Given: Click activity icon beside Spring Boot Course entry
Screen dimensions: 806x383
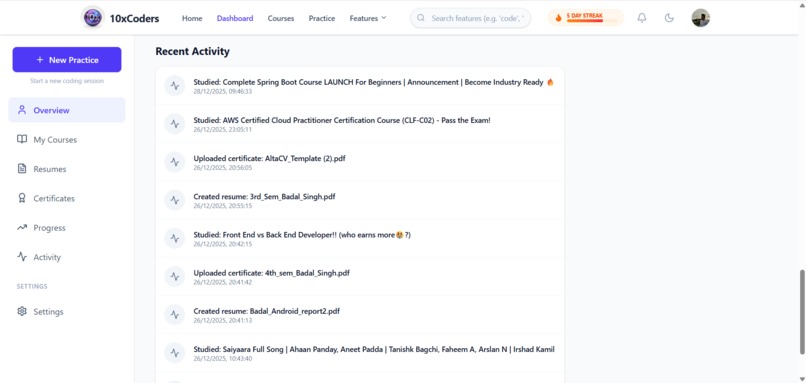Looking at the screenshot, I should pyautogui.click(x=175, y=85).
